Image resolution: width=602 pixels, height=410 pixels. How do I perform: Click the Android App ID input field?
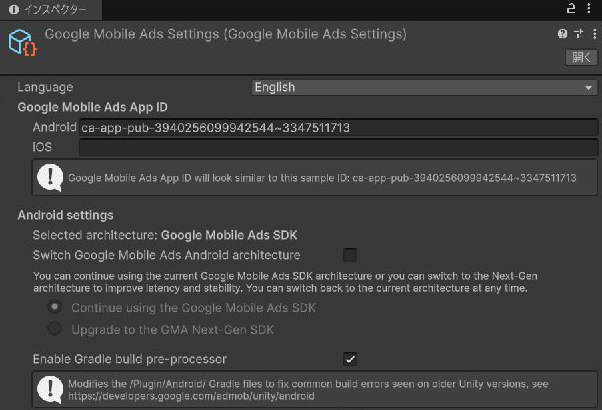[338, 127]
